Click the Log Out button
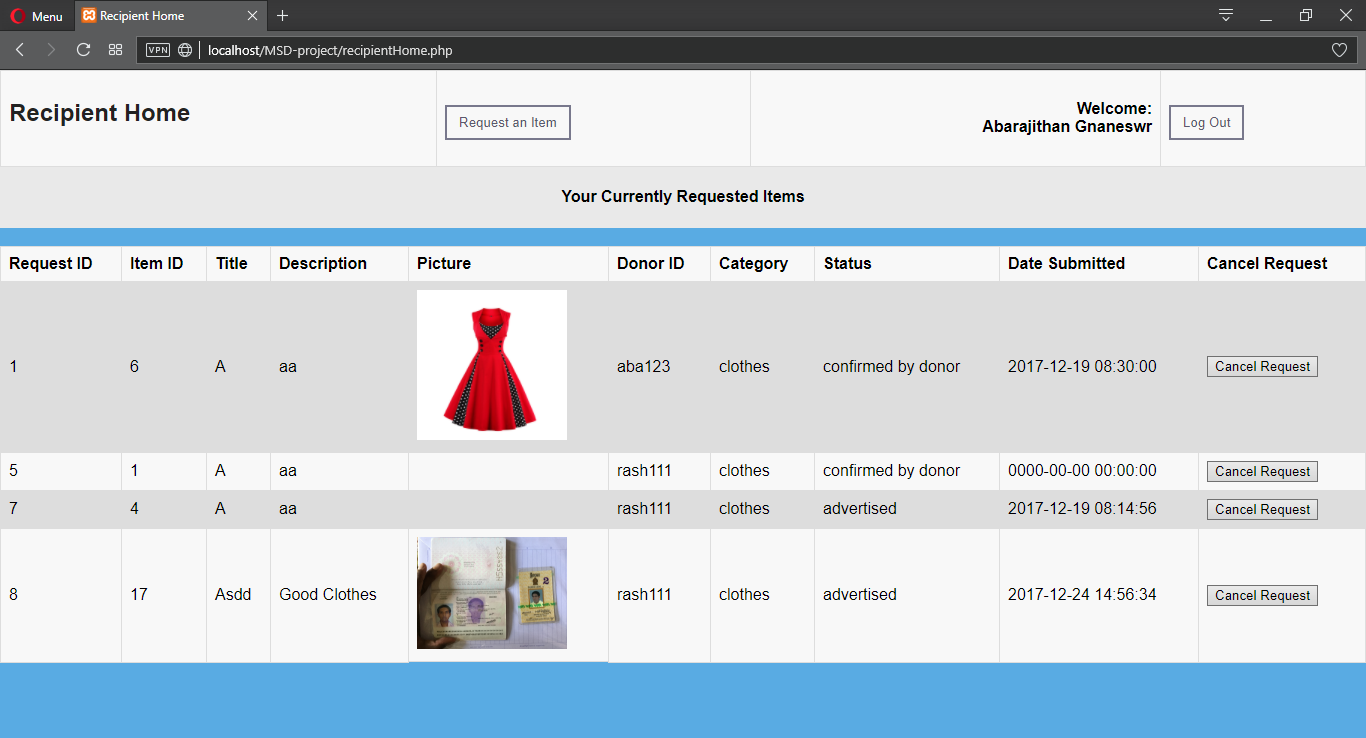The height and width of the screenshot is (738, 1366). 1206,123
